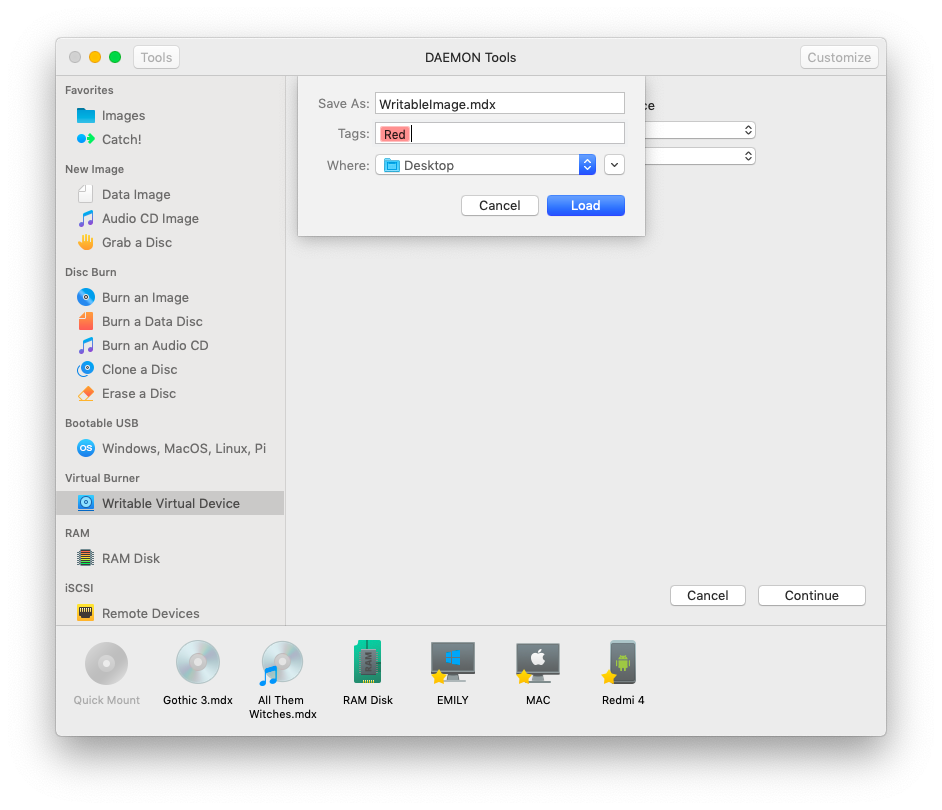The width and height of the screenshot is (942, 810).
Task: Click inside the Tags input field
Action: 500,133
